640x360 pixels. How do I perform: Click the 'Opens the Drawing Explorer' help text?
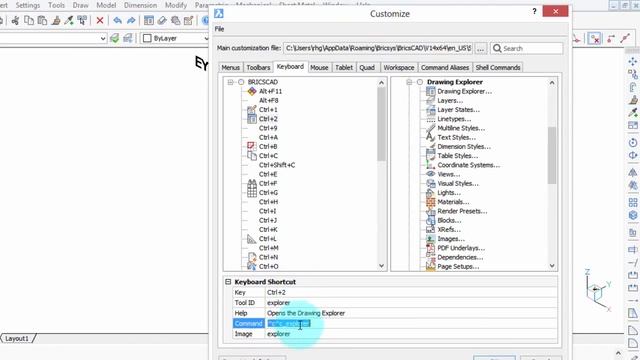point(306,313)
